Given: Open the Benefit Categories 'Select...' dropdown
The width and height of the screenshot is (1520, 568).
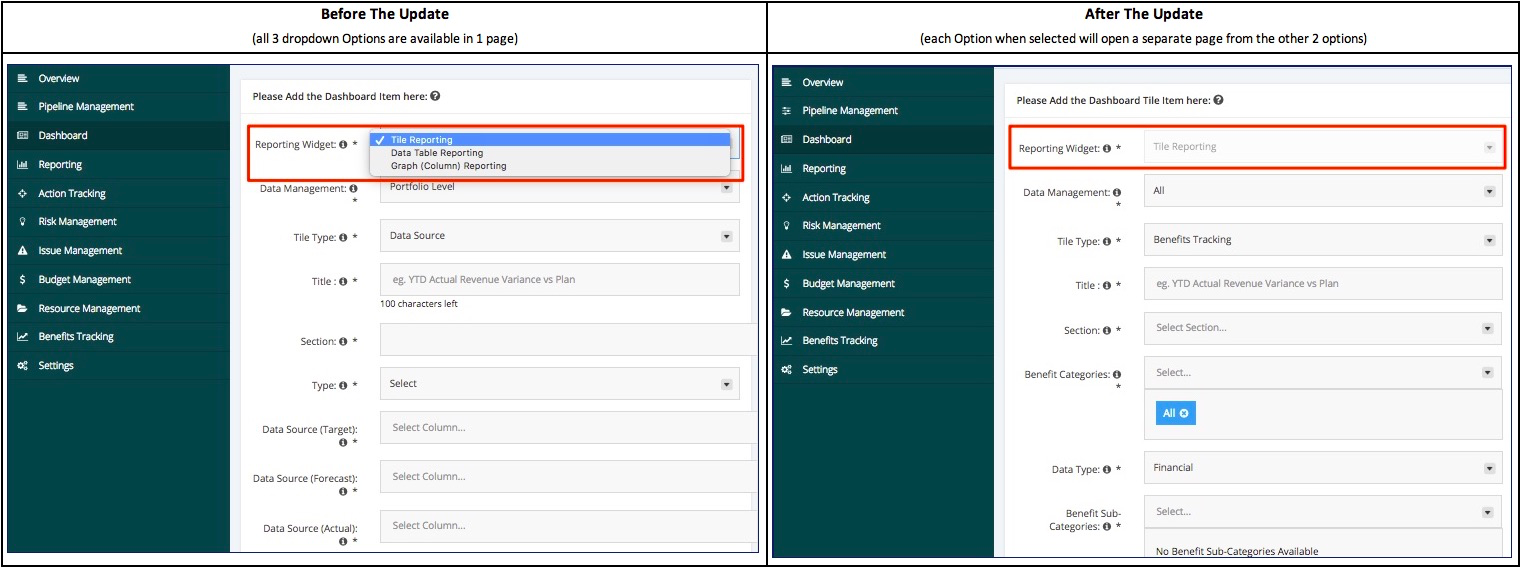Looking at the screenshot, I should click(1323, 372).
